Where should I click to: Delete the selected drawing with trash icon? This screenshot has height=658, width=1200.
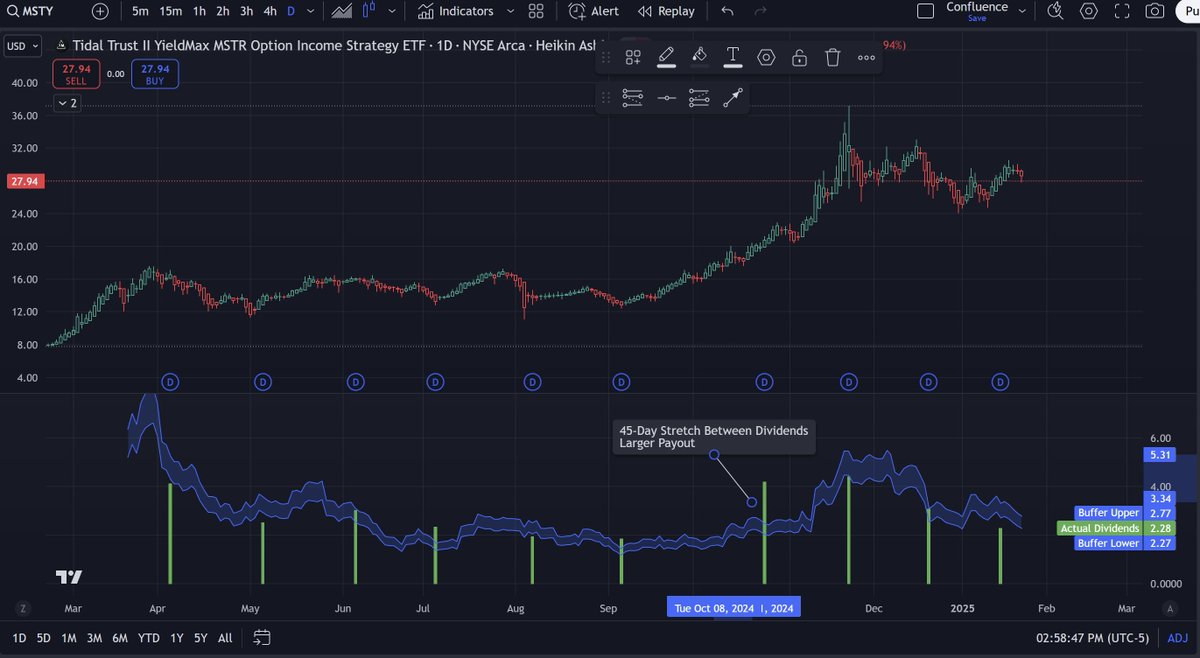click(833, 57)
